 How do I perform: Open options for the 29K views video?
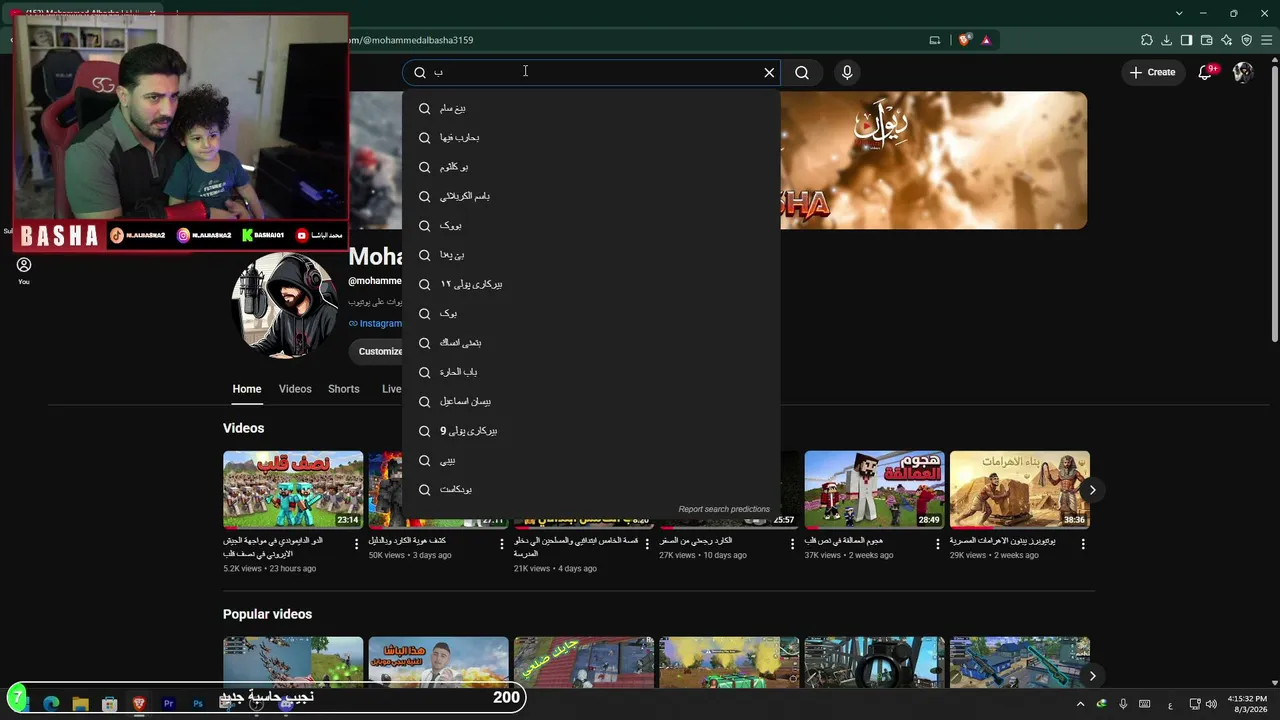point(1083,544)
